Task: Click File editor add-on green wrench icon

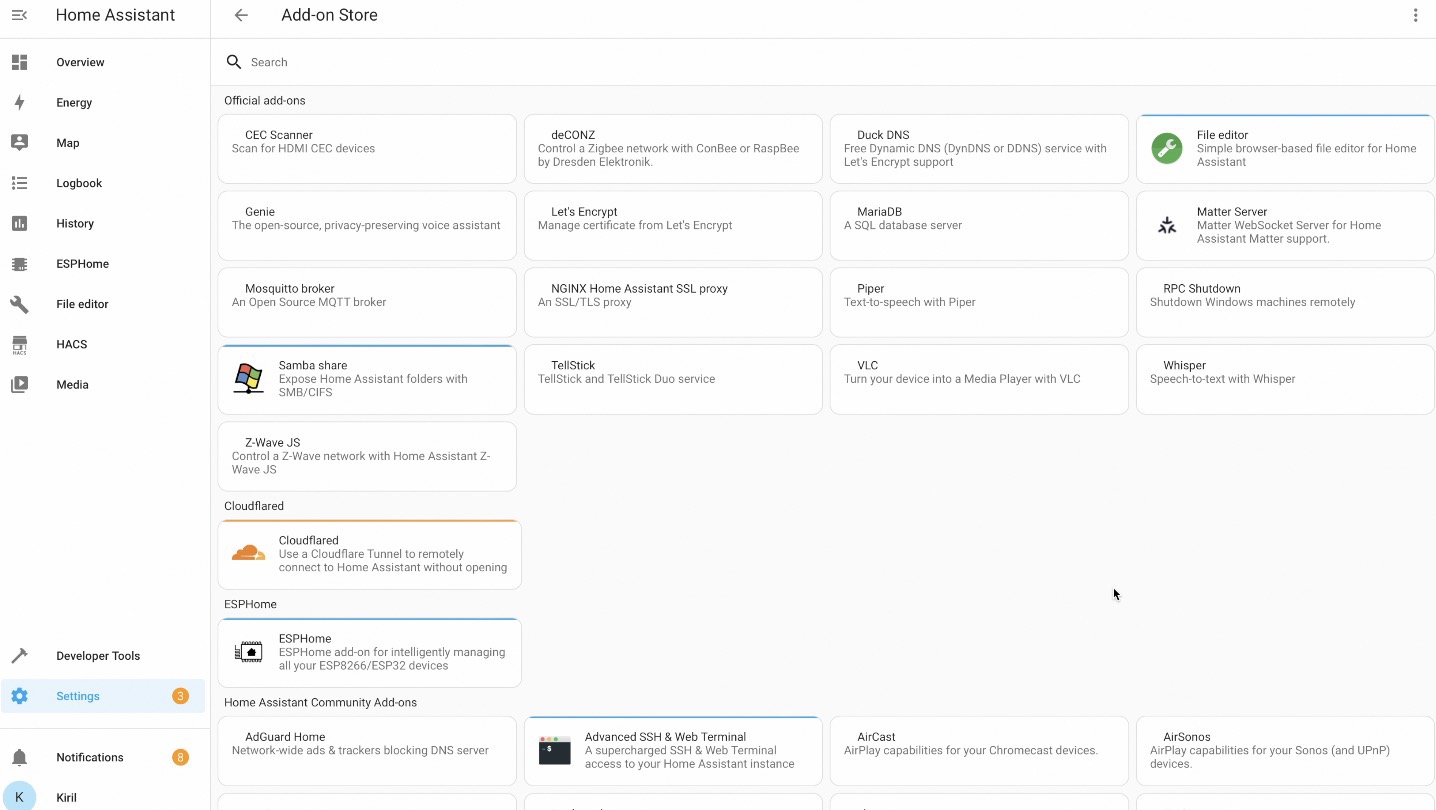Action: click(1167, 149)
